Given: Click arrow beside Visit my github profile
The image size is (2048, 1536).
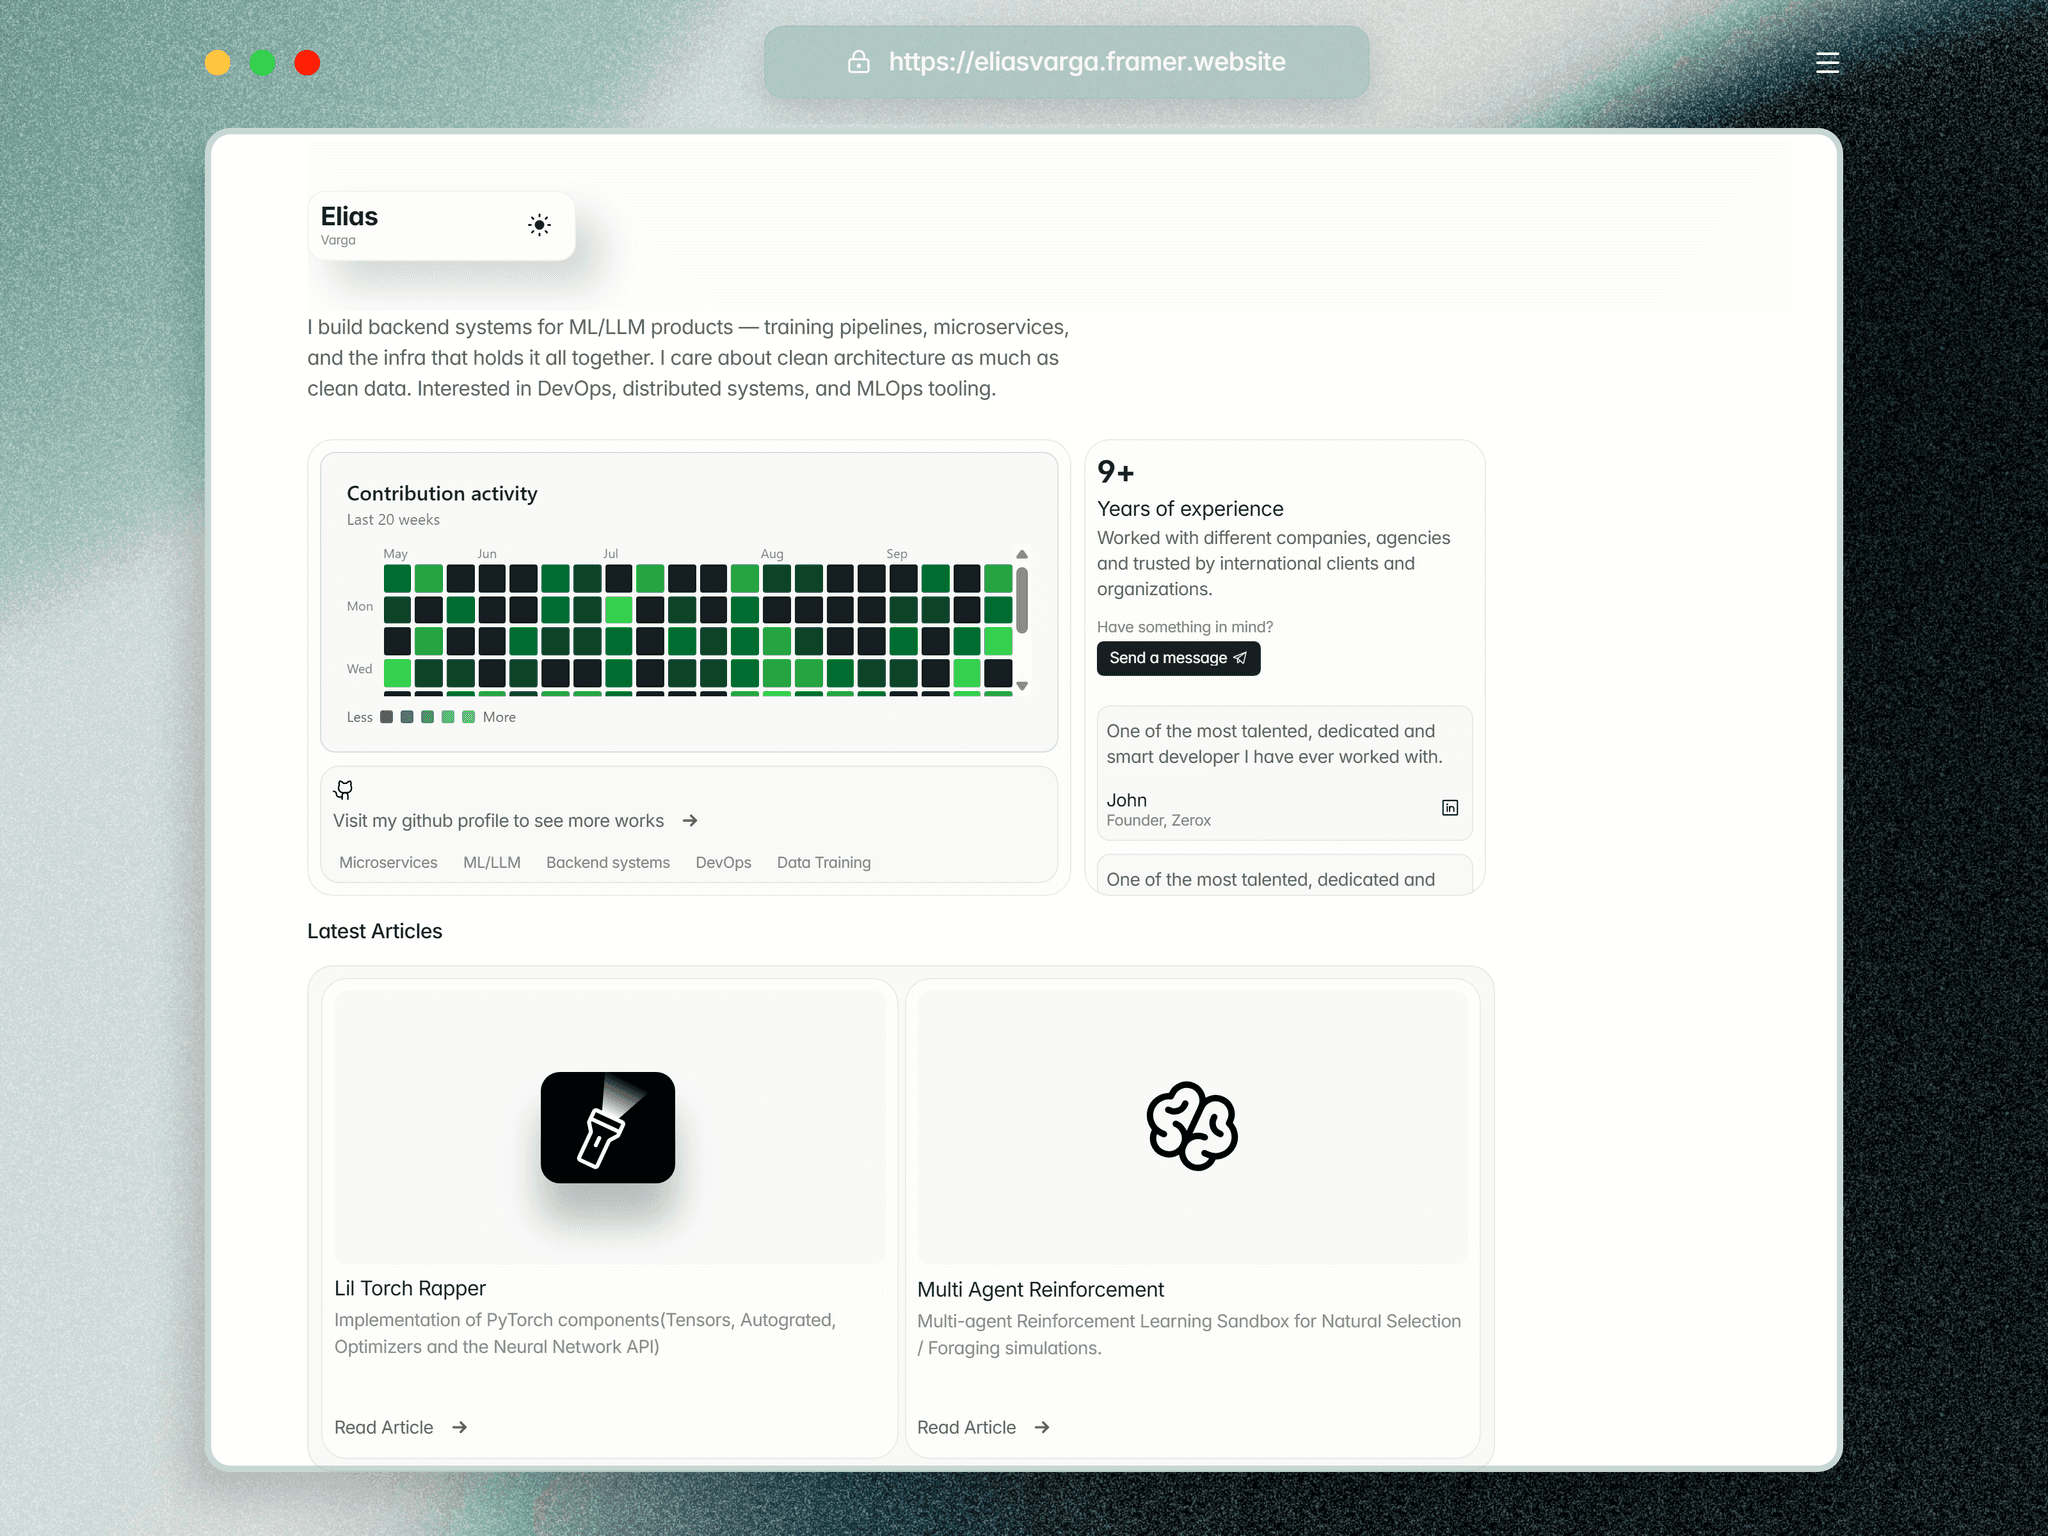Looking at the screenshot, I should [690, 821].
